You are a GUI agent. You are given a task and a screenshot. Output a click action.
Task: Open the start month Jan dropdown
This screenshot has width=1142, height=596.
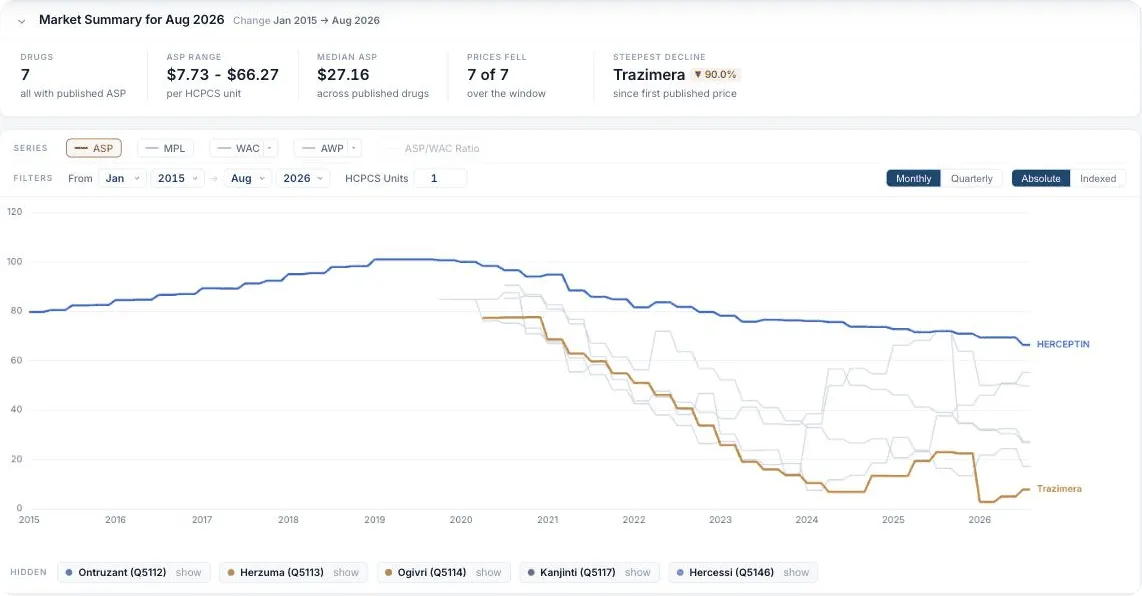(122, 178)
